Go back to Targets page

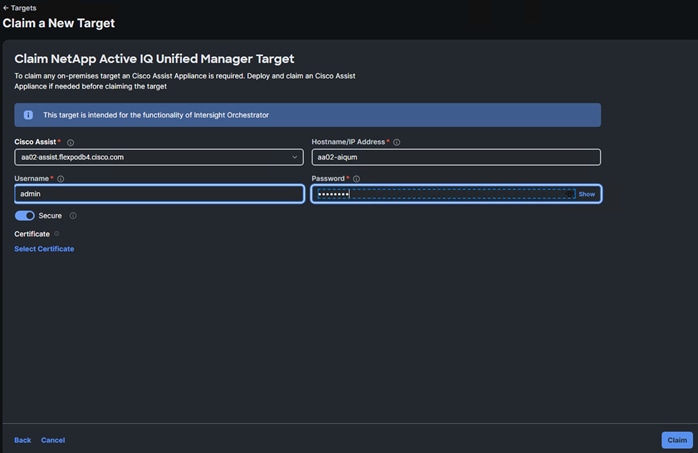coord(20,8)
